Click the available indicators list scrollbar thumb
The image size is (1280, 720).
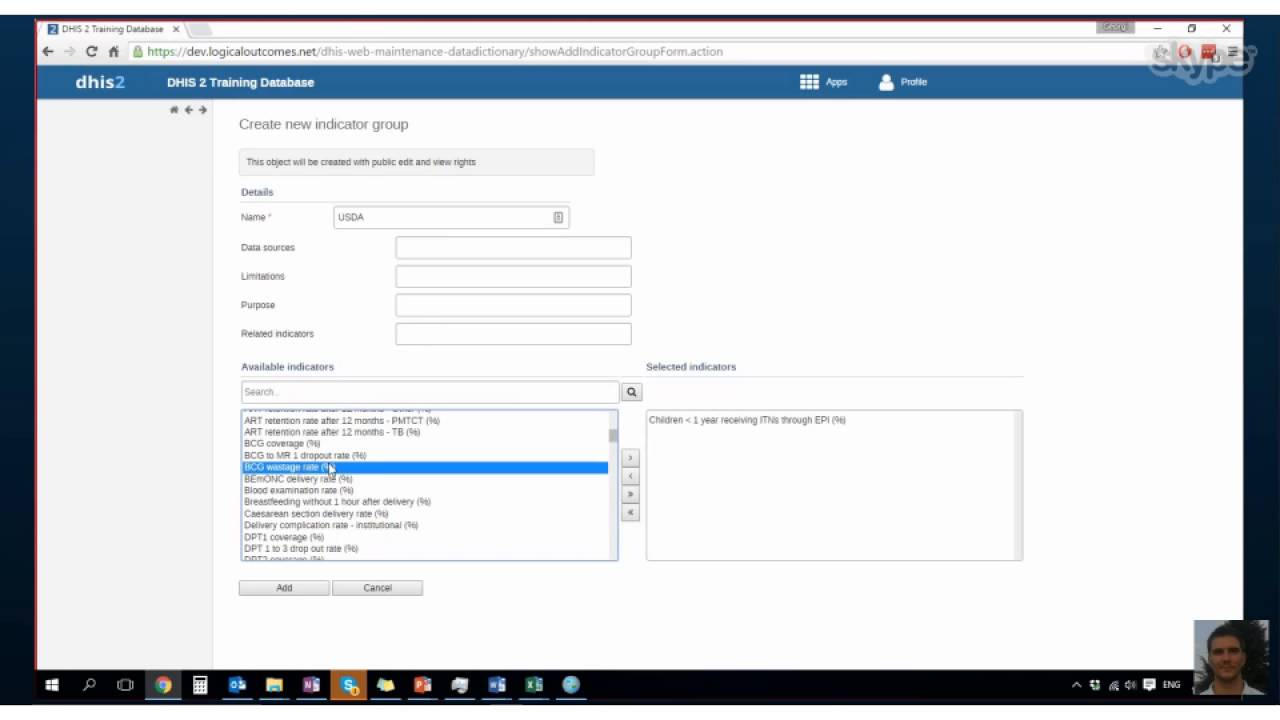click(613, 435)
